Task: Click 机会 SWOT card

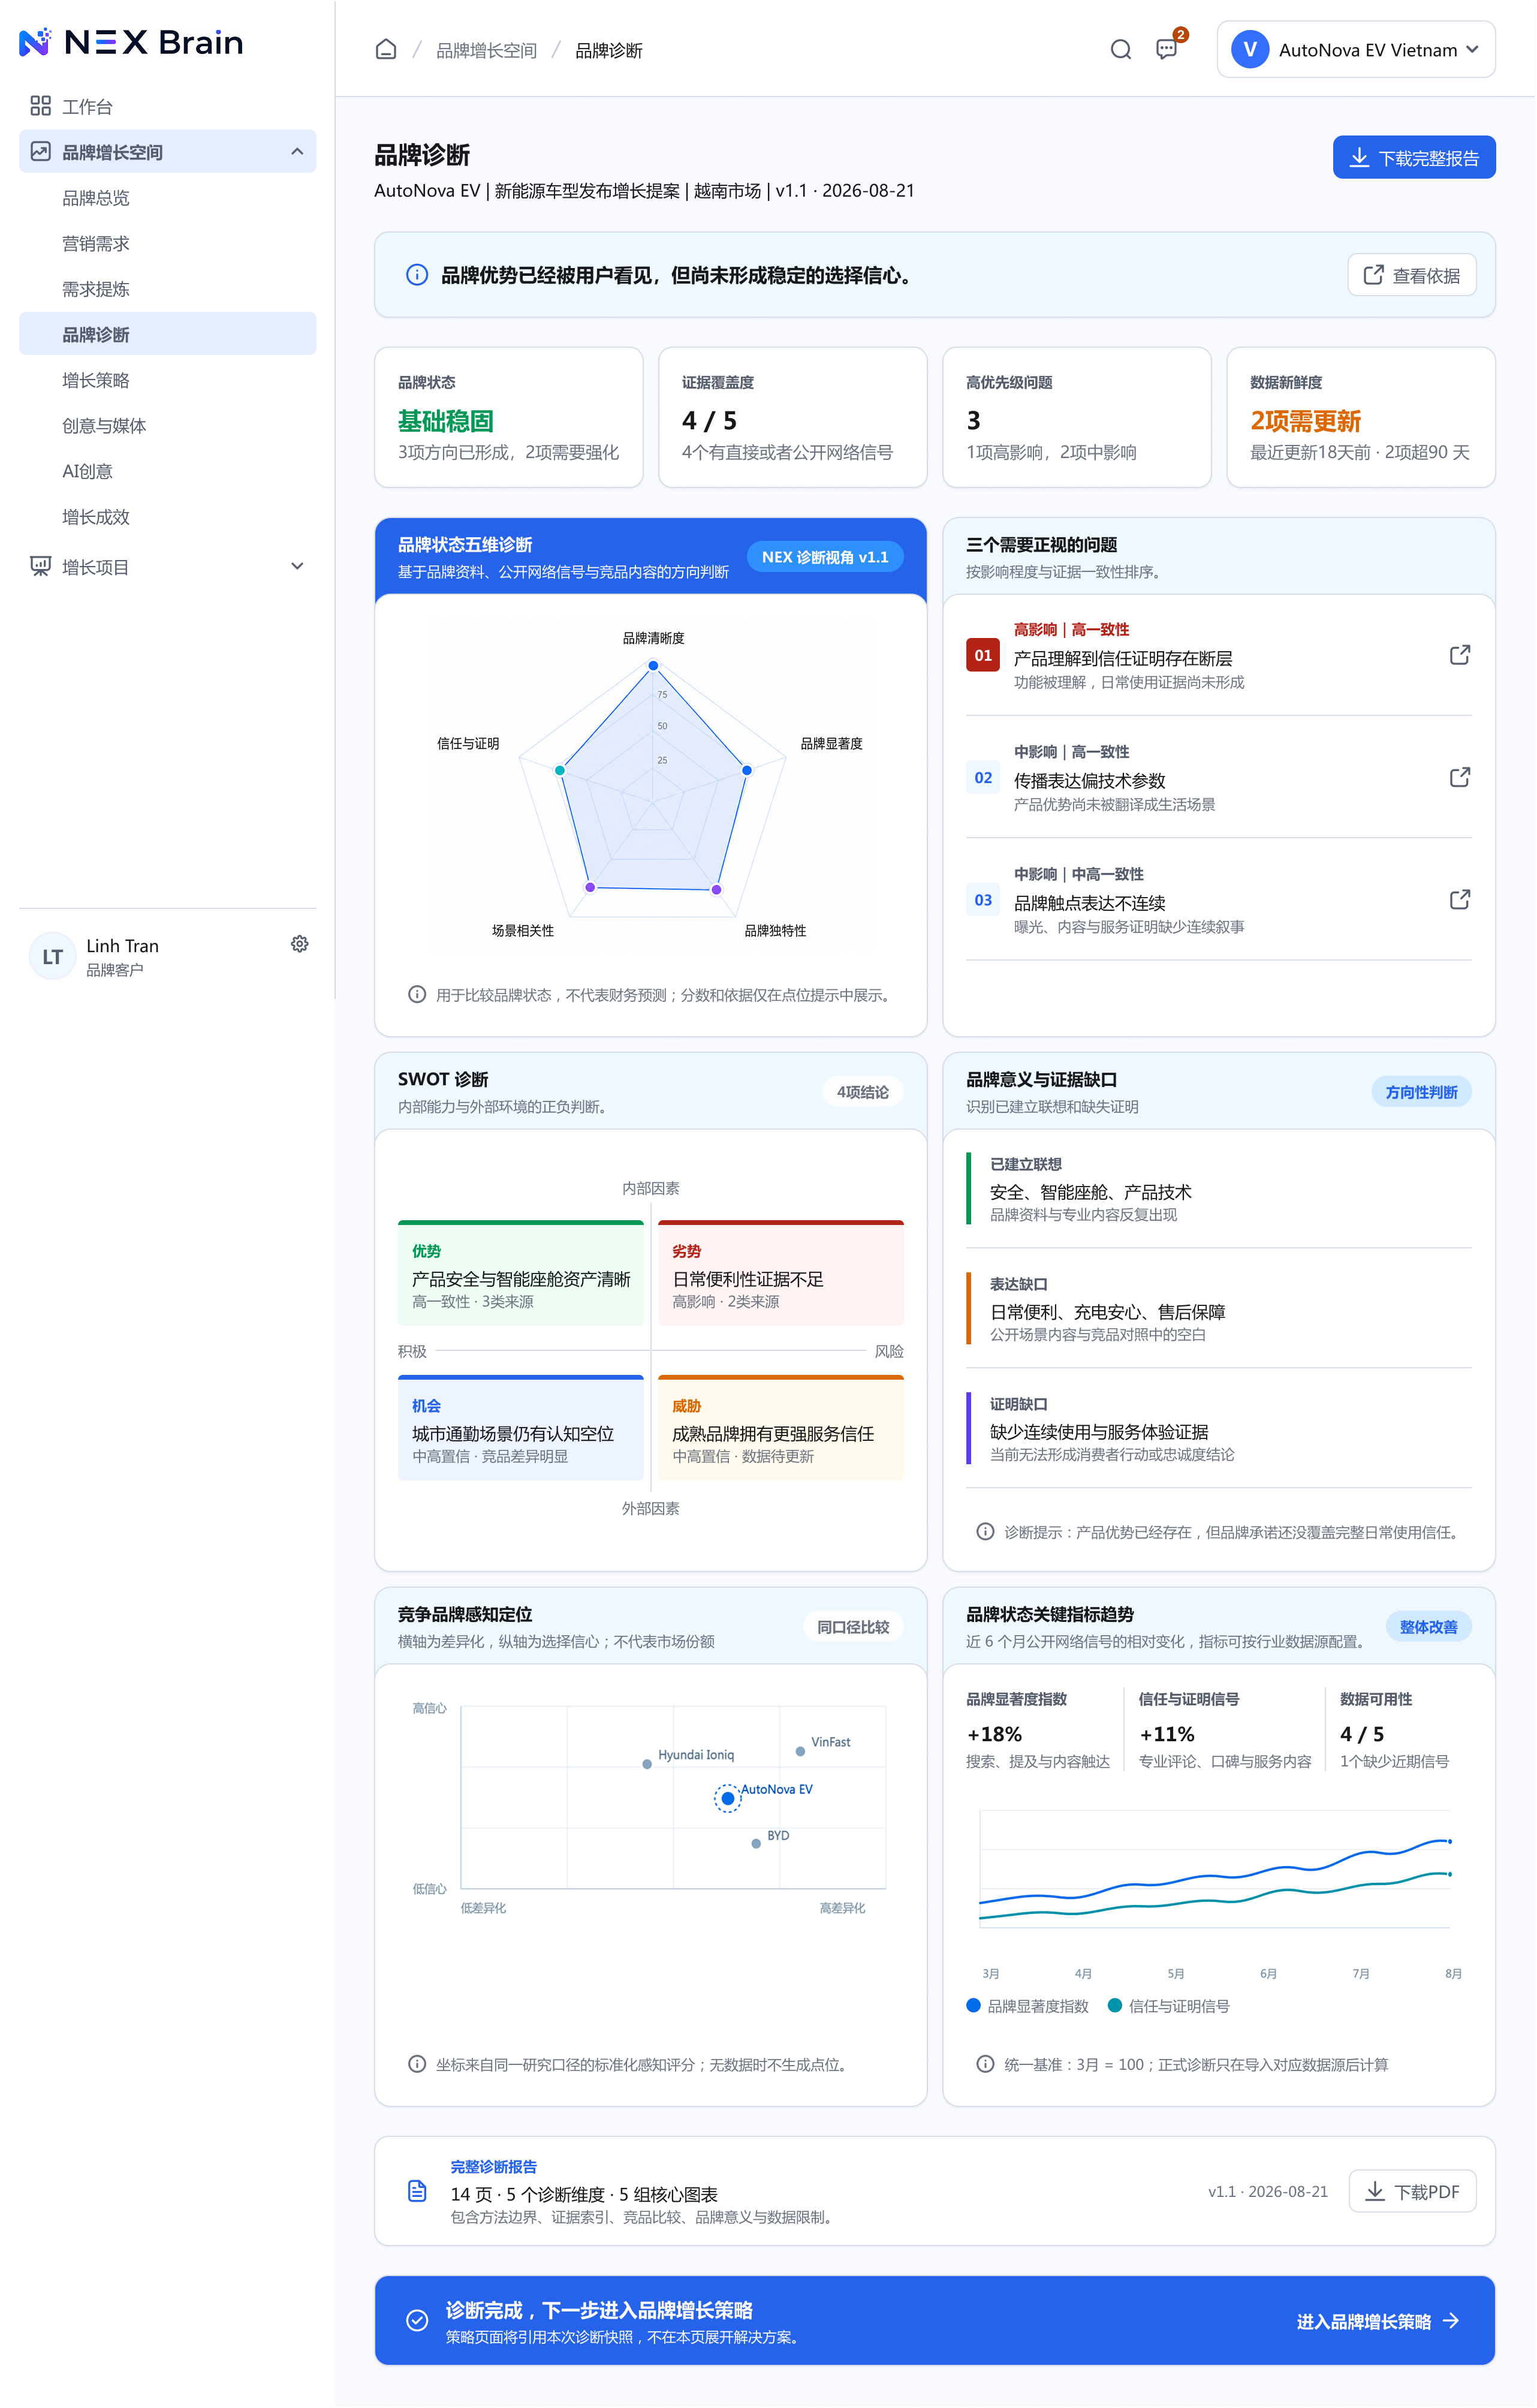Action: pos(520,1427)
